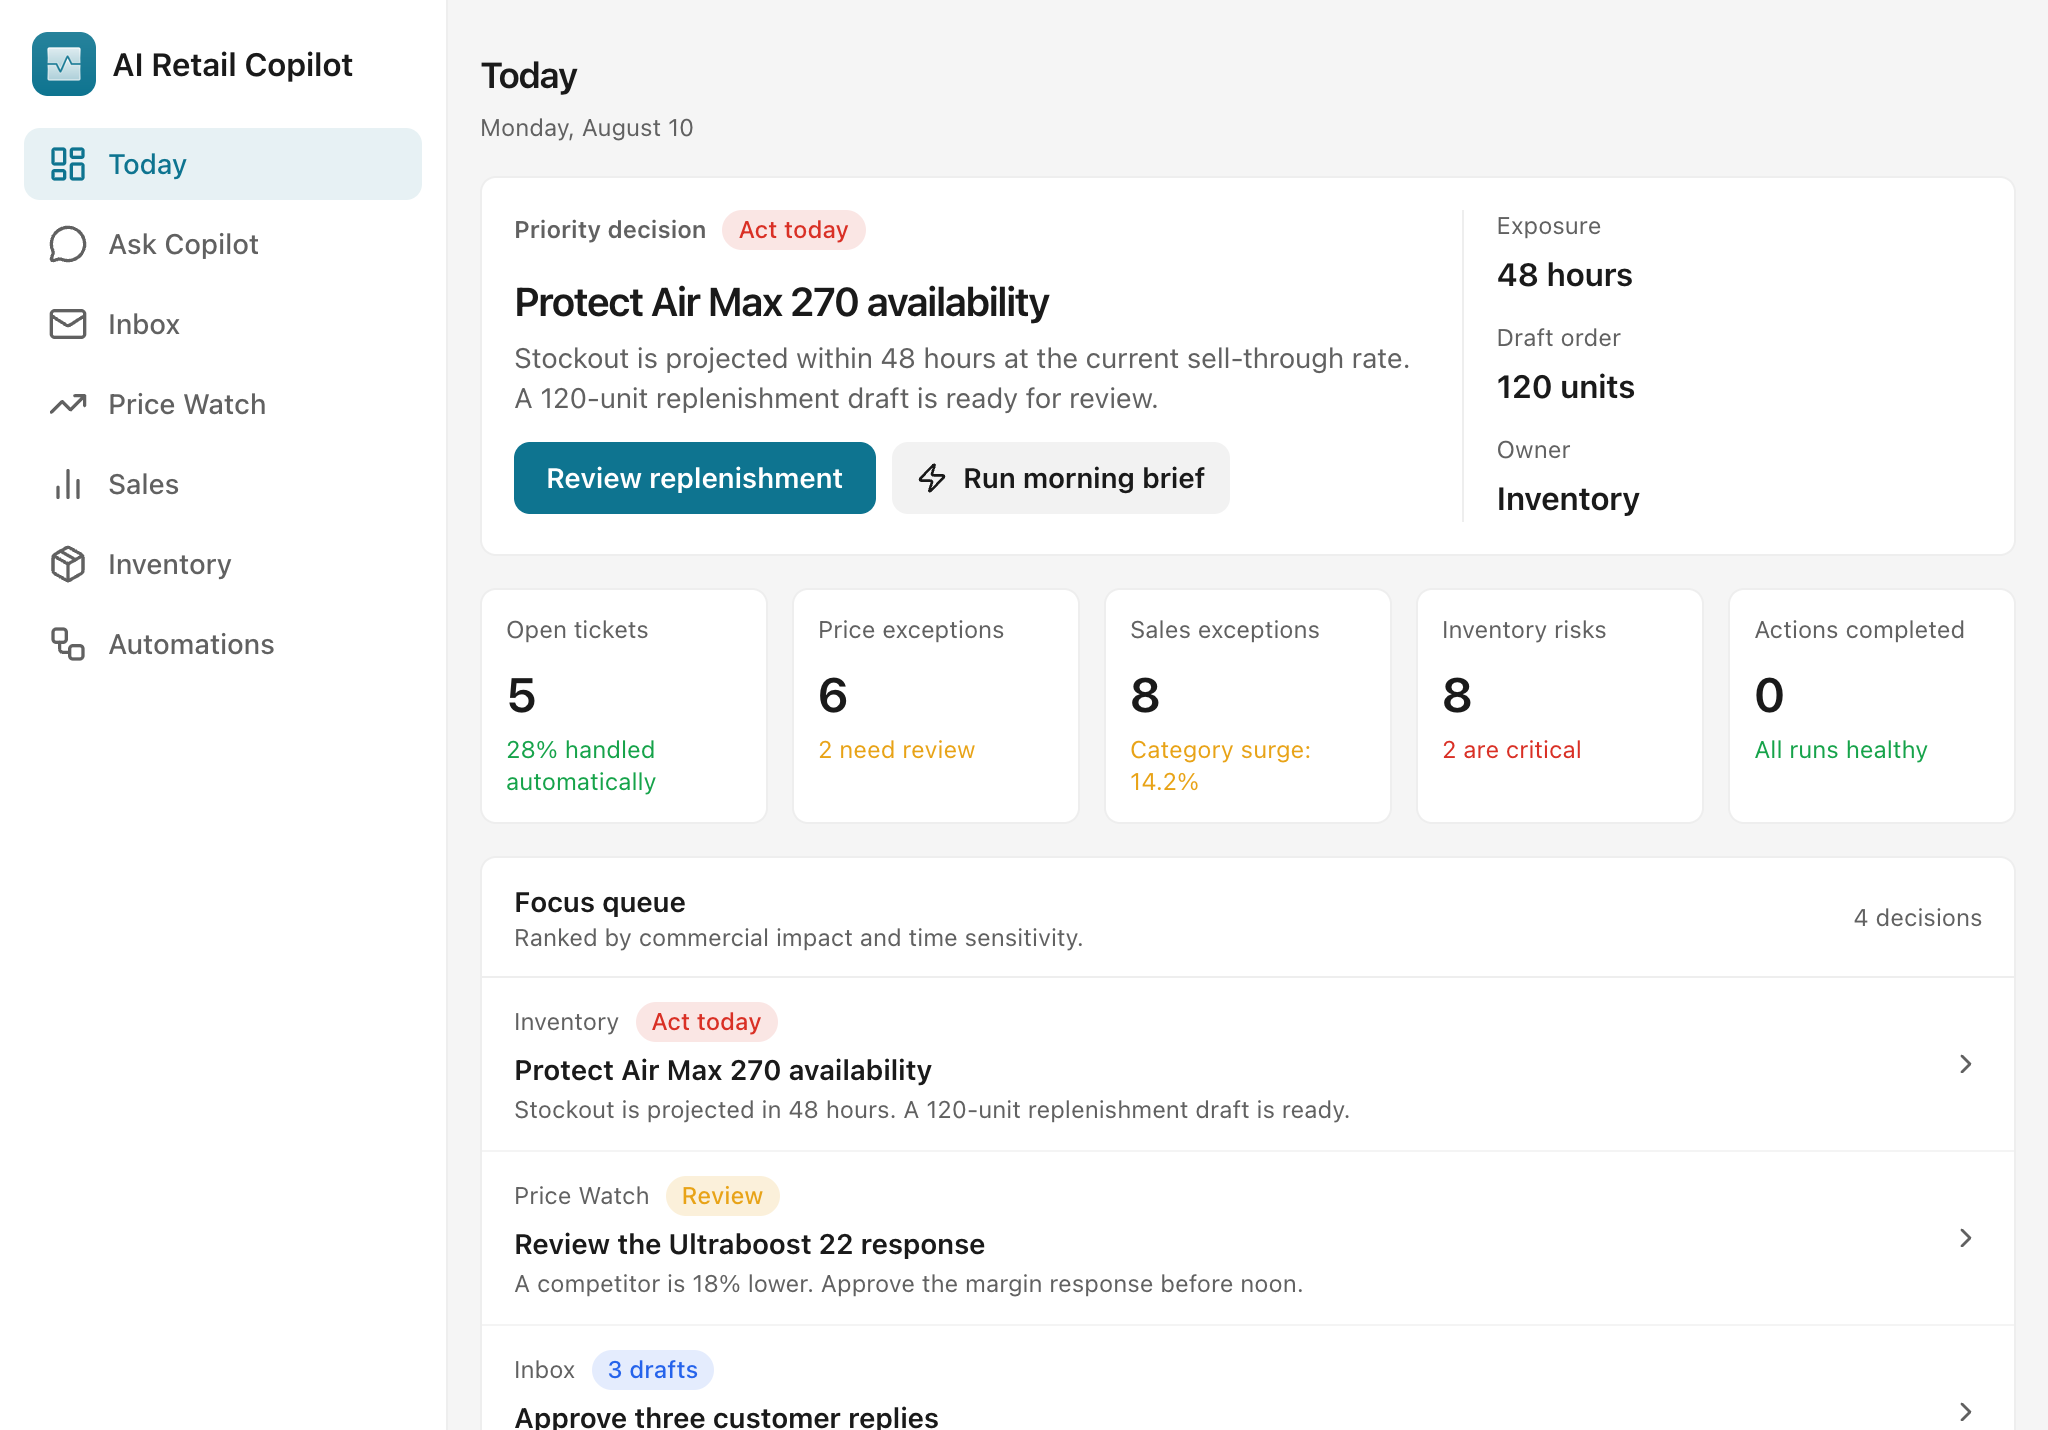The height and width of the screenshot is (1430, 2048).
Task: Click the Act today badge in Focus queue
Action: tap(707, 1022)
